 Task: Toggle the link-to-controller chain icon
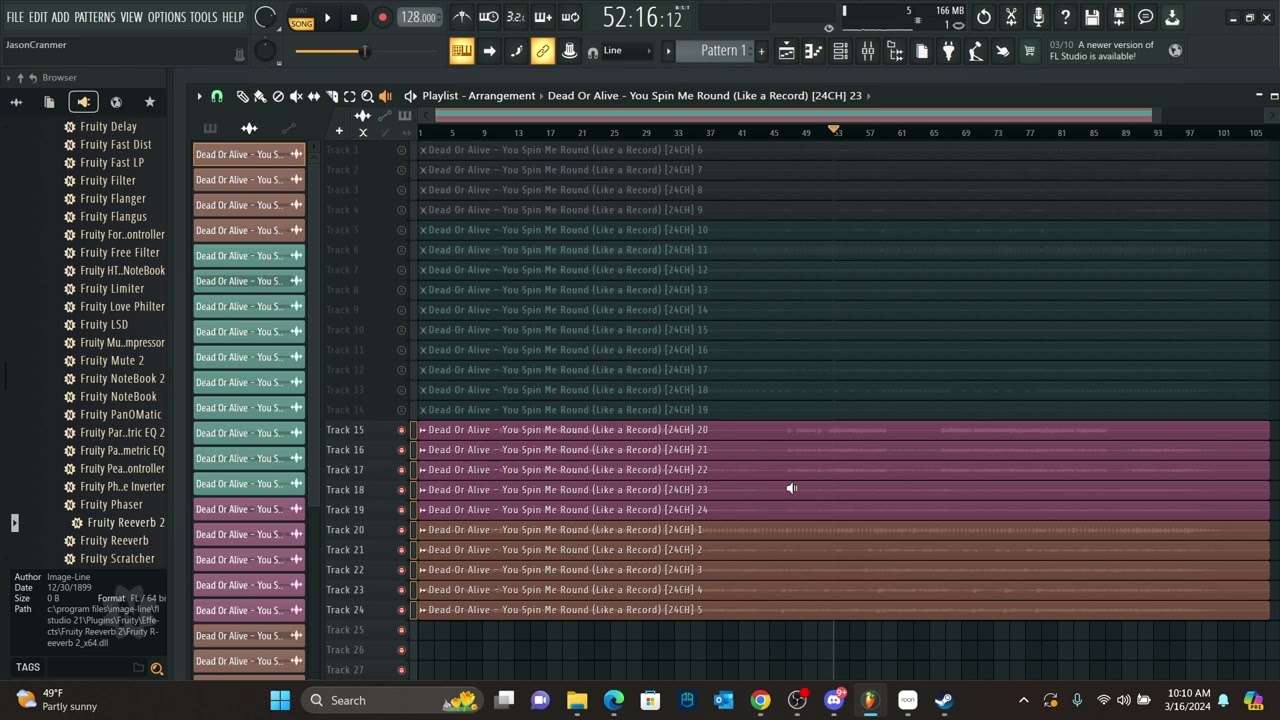(x=542, y=52)
